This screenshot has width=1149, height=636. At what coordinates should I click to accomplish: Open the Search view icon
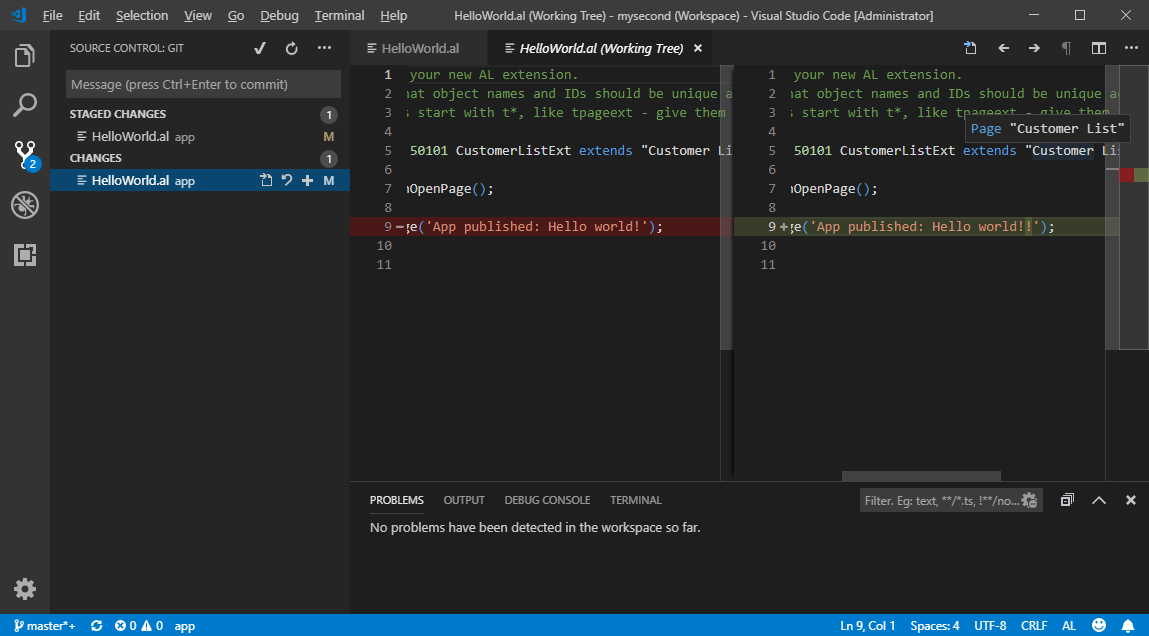(x=25, y=105)
